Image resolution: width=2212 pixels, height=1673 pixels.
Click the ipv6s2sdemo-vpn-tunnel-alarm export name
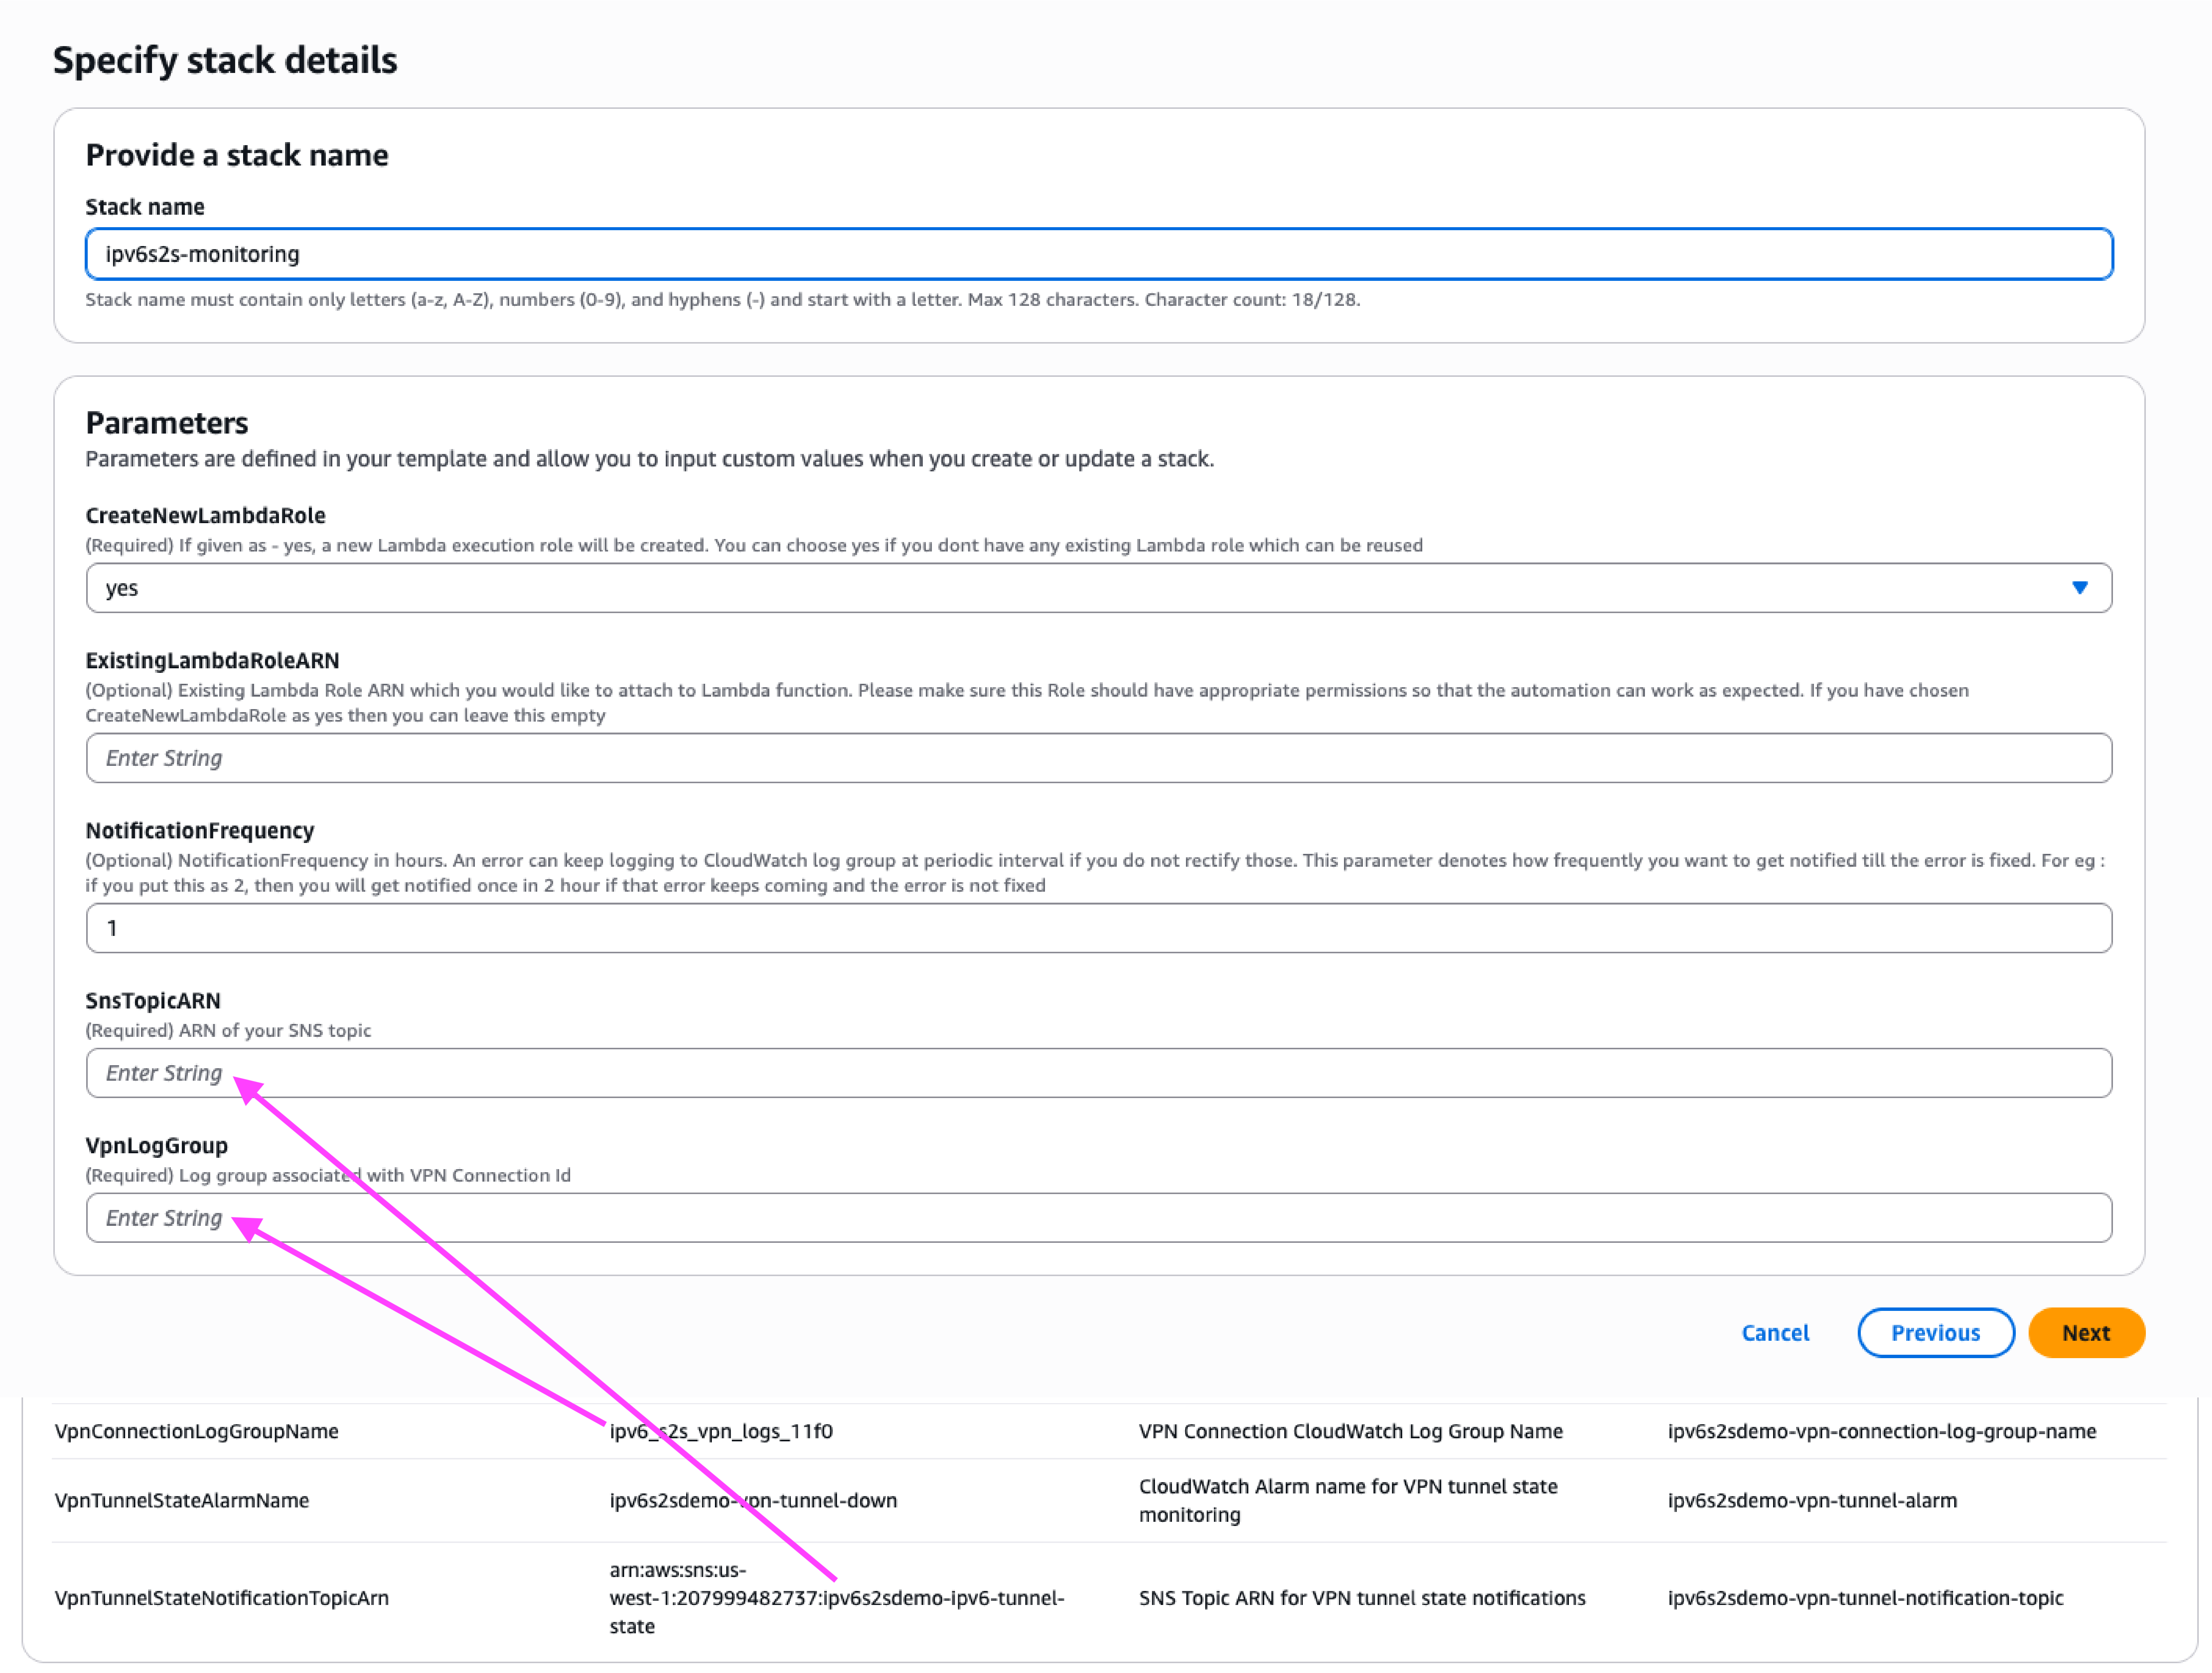pos(1812,1500)
